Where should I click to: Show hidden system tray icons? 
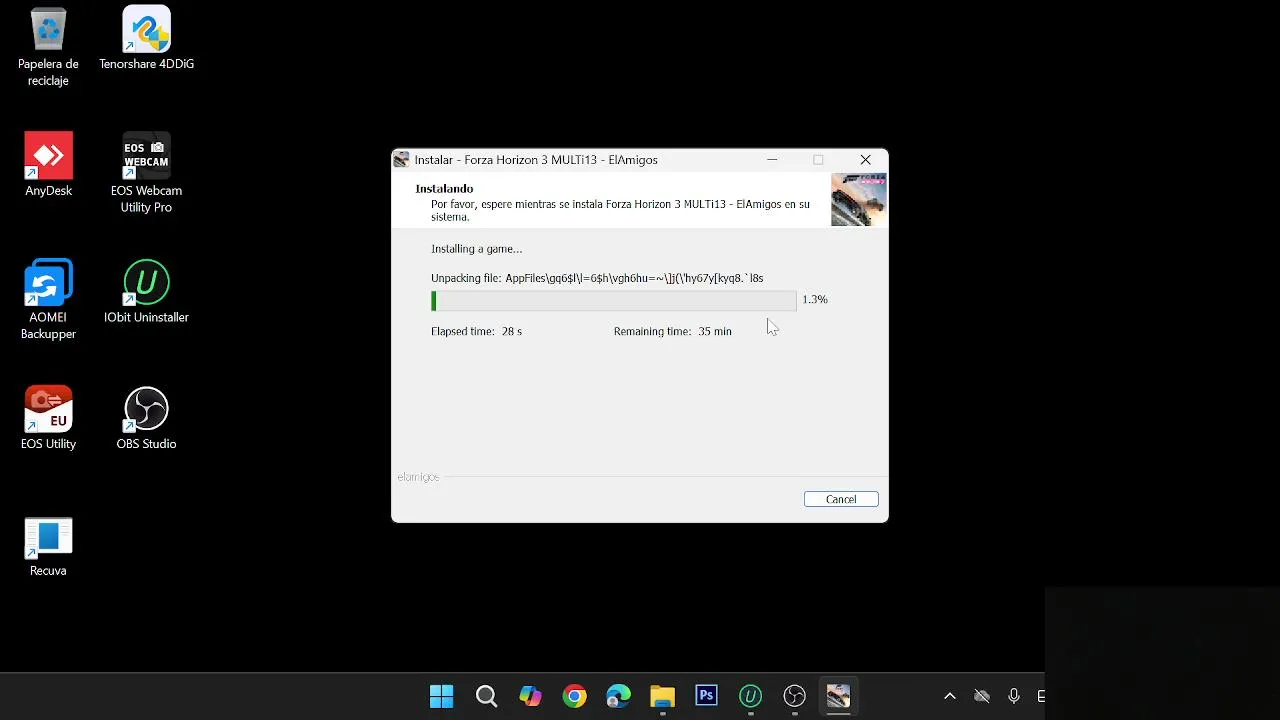pos(950,696)
